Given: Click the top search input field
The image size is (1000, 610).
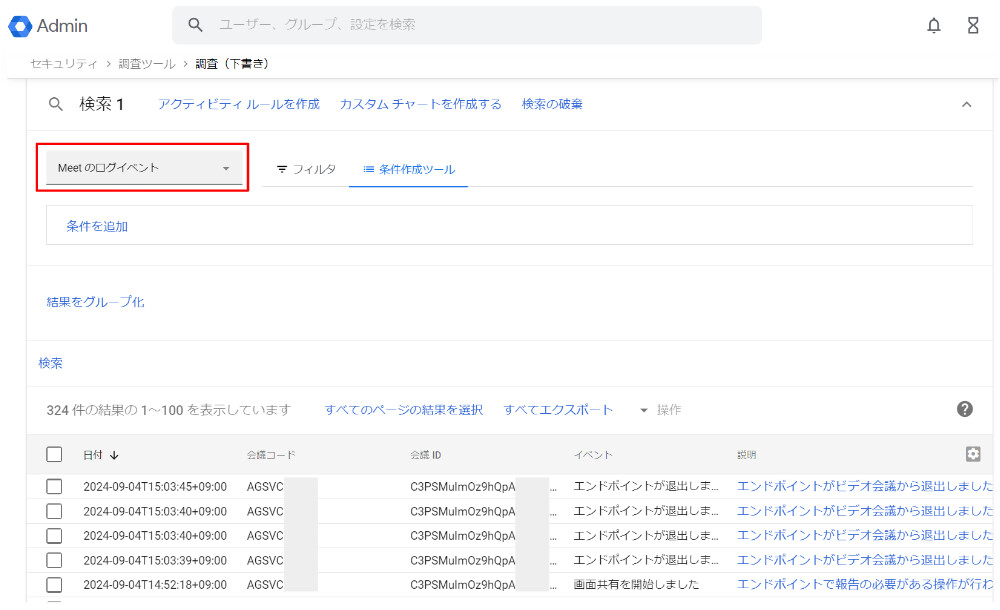Looking at the screenshot, I should pyautogui.click(x=480, y=25).
